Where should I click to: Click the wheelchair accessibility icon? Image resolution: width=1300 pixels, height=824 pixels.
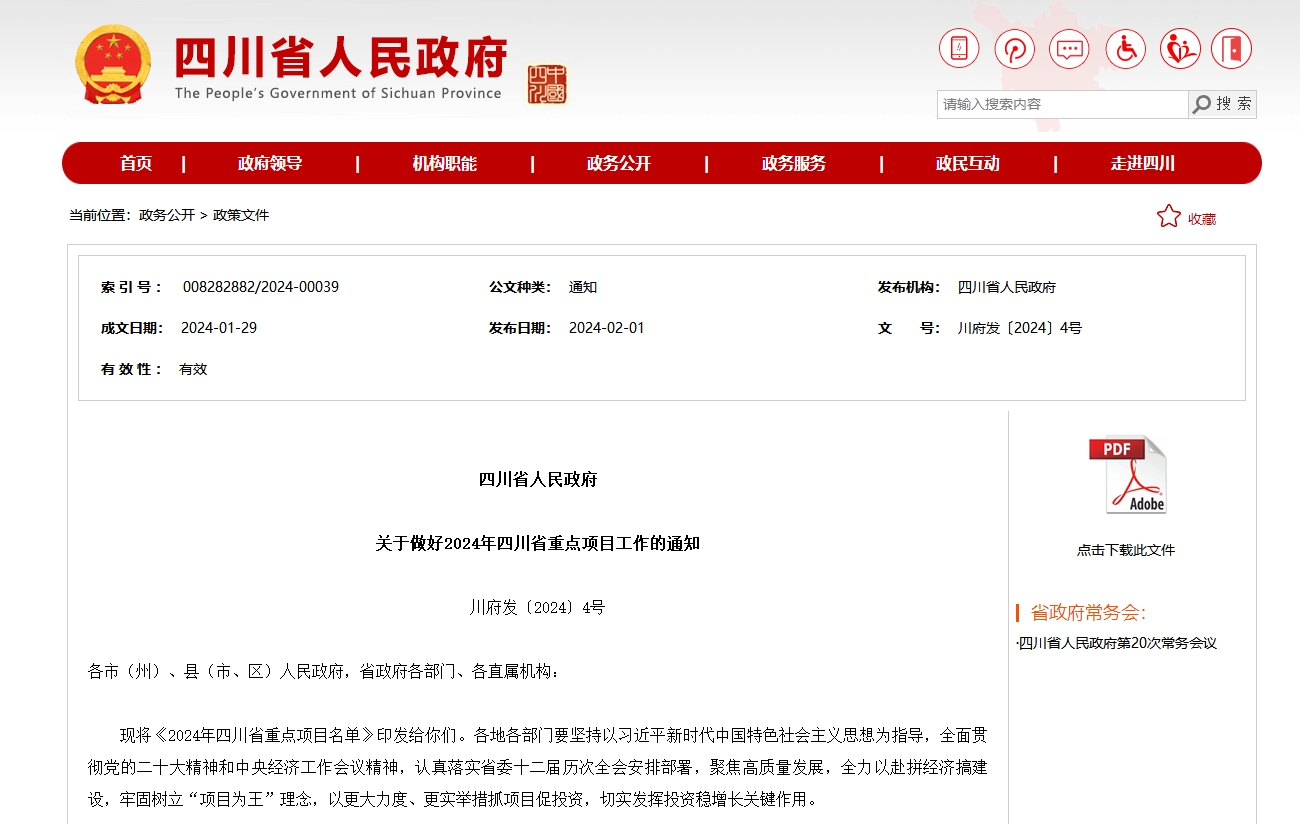click(1126, 48)
